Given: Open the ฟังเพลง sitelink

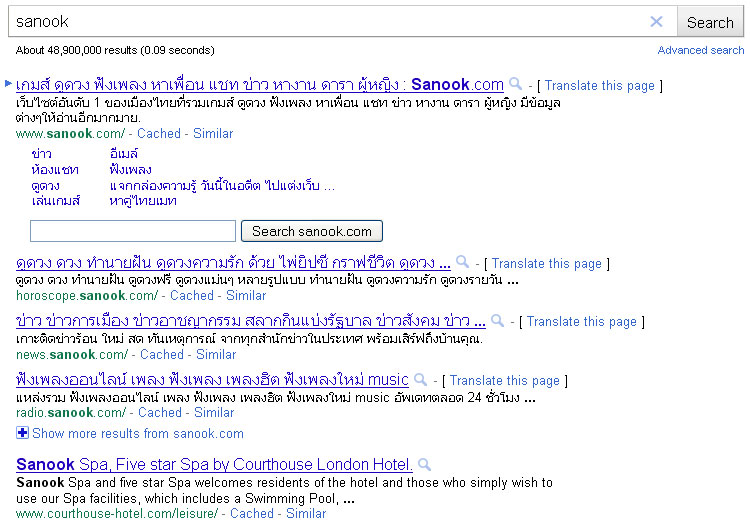Looking at the screenshot, I should (130, 170).
